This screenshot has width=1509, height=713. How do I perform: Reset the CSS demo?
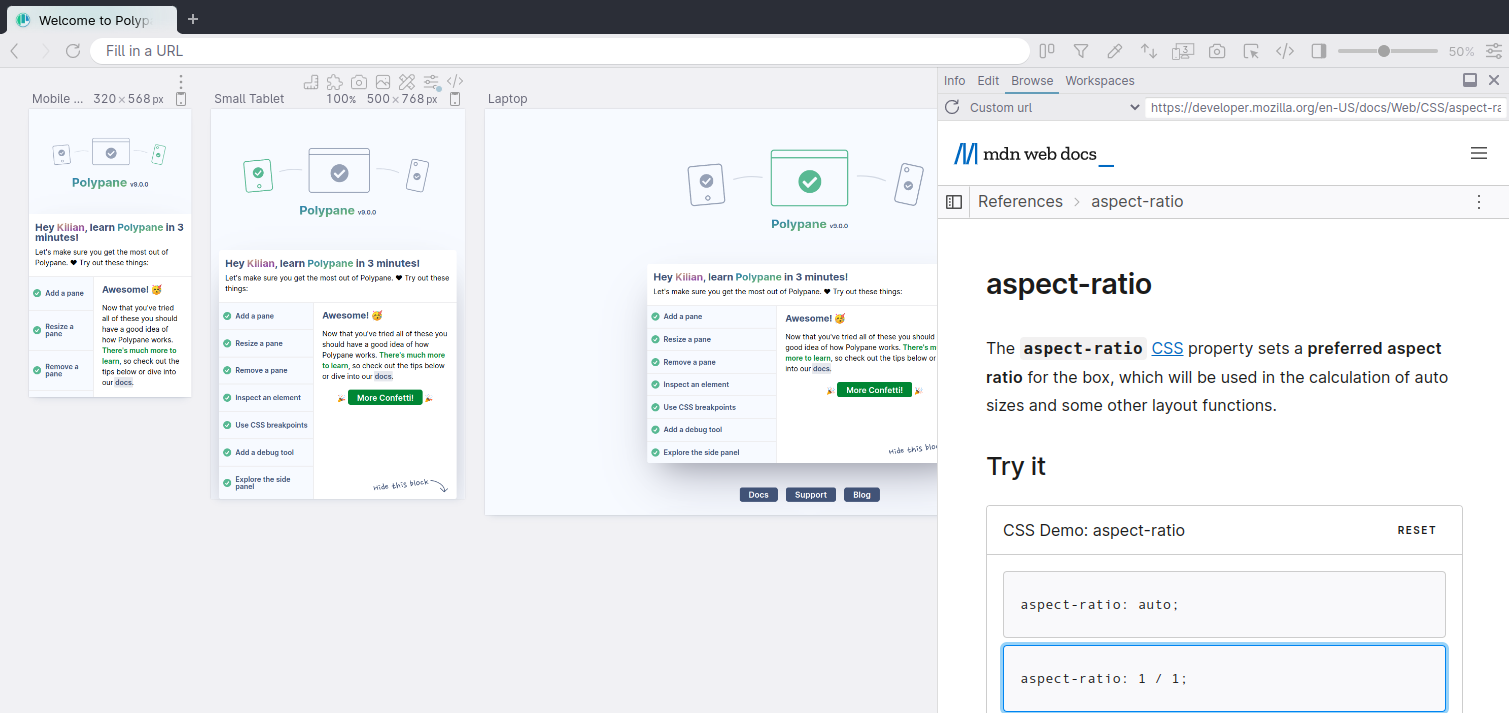click(x=1416, y=530)
